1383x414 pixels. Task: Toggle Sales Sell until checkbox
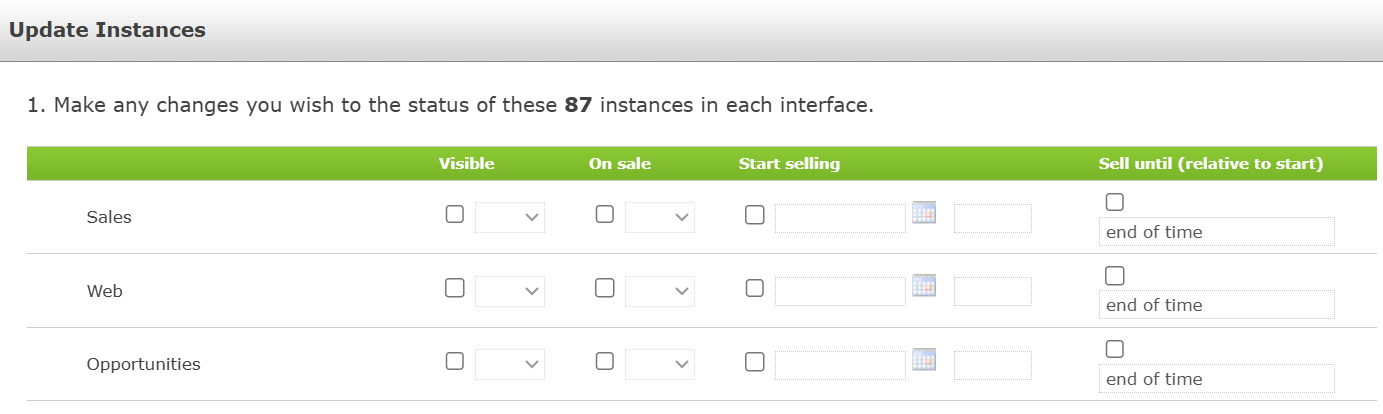1115,202
